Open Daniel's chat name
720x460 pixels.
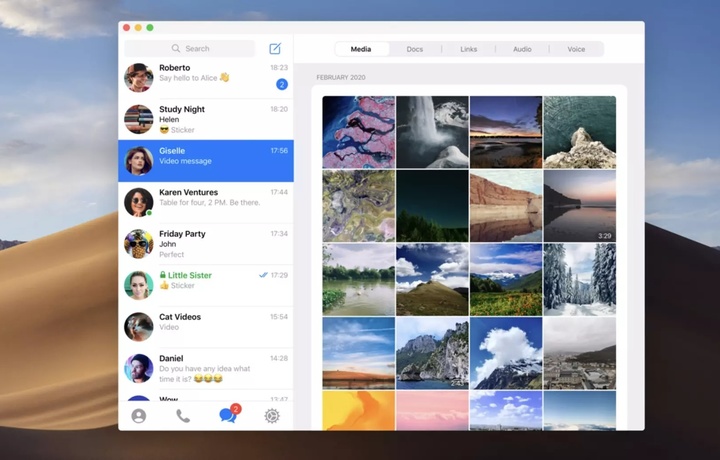pos(171,358)
